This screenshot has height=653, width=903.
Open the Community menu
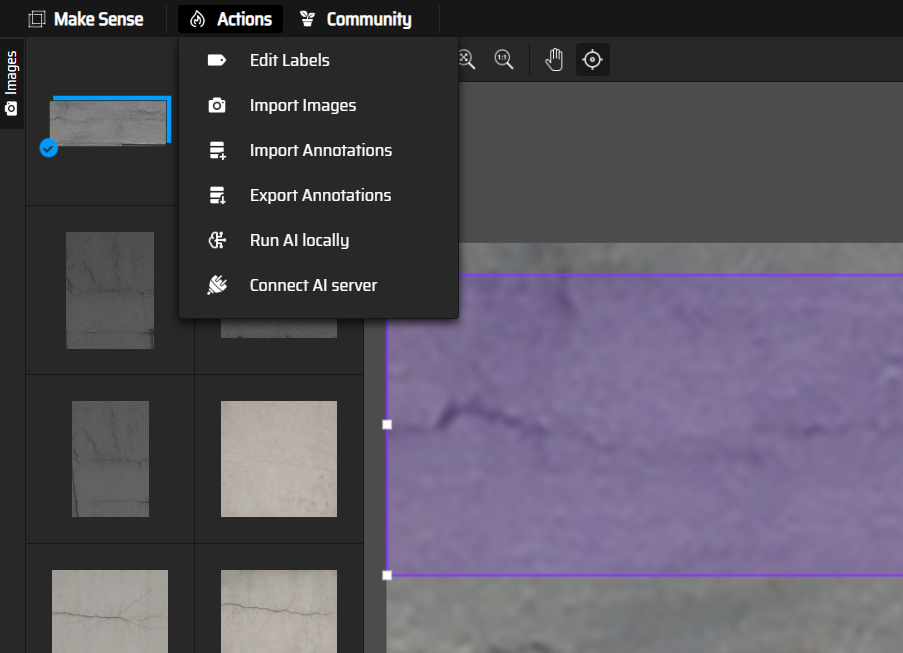[x=355, y=19]
